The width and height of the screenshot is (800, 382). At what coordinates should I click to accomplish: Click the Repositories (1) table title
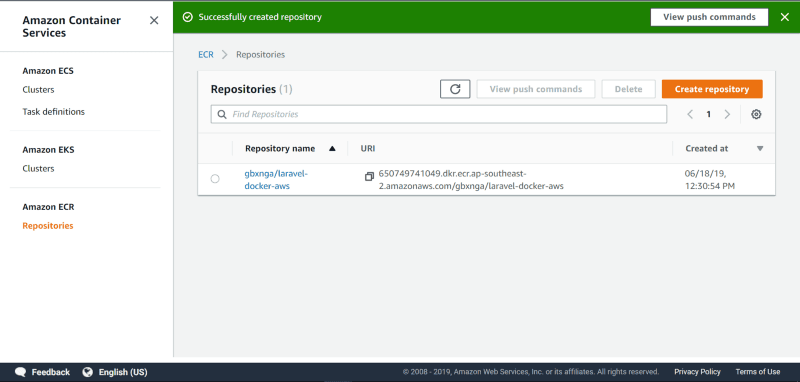point(252,89)
